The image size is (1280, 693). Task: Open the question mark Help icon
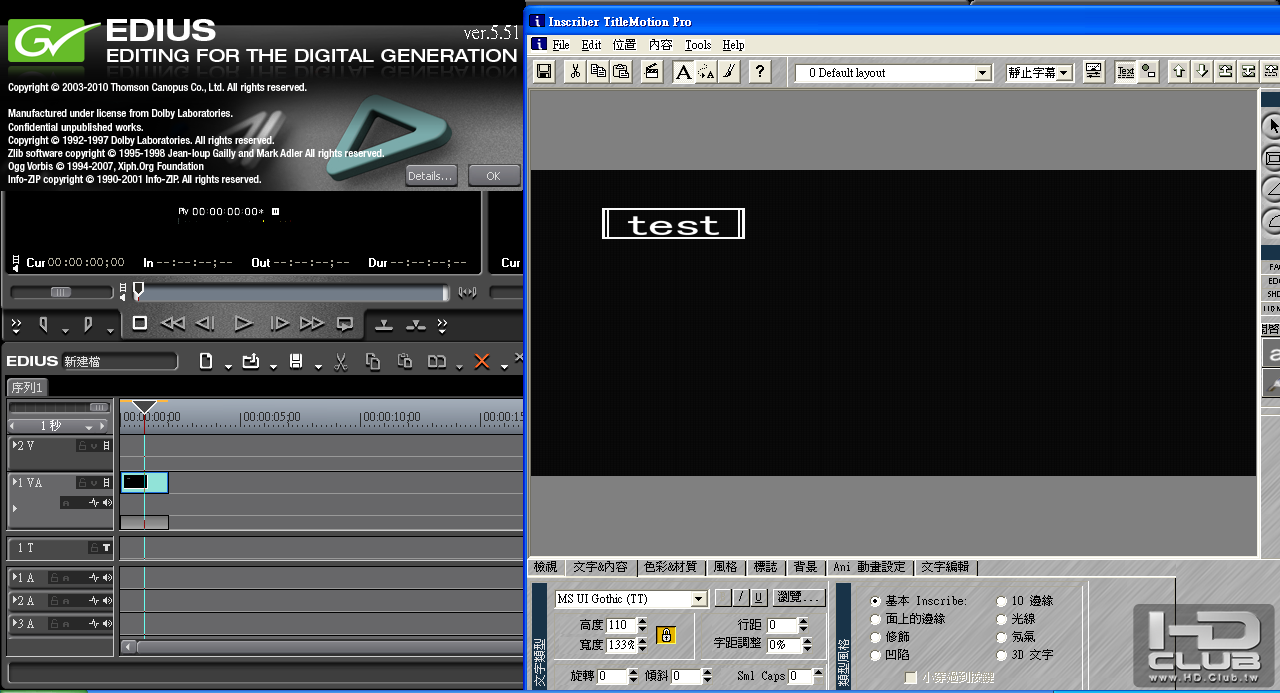click(760, 72)
